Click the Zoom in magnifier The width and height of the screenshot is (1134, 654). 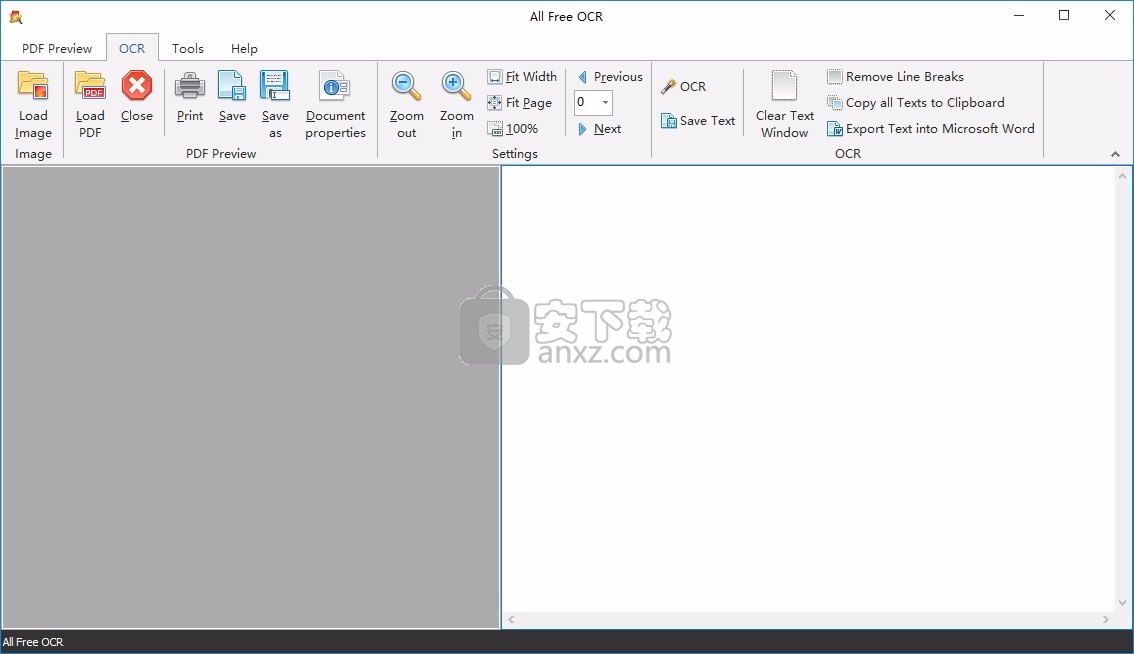point(456,87)
